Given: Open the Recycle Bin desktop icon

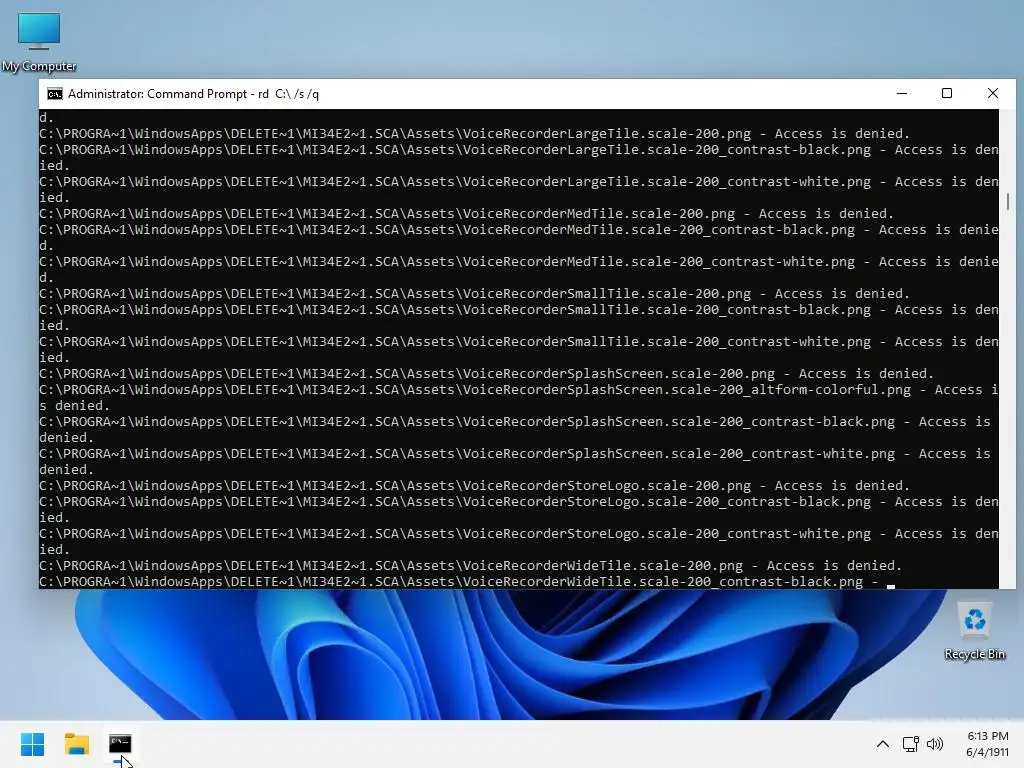Looking at the screenshot, I should (974, 632).
